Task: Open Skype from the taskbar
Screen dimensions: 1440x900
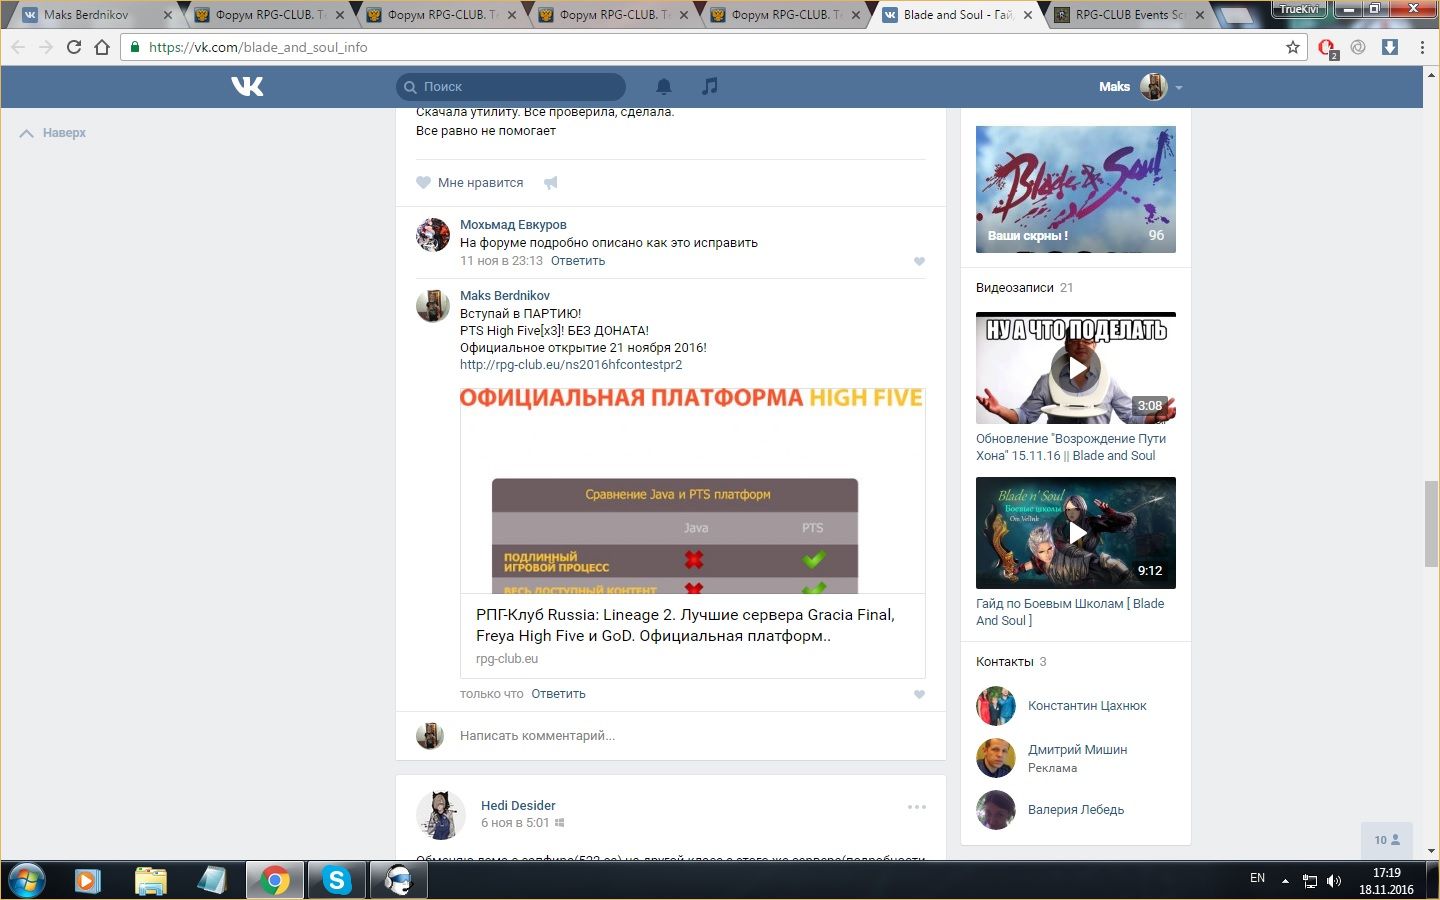Action: point(337,881)
